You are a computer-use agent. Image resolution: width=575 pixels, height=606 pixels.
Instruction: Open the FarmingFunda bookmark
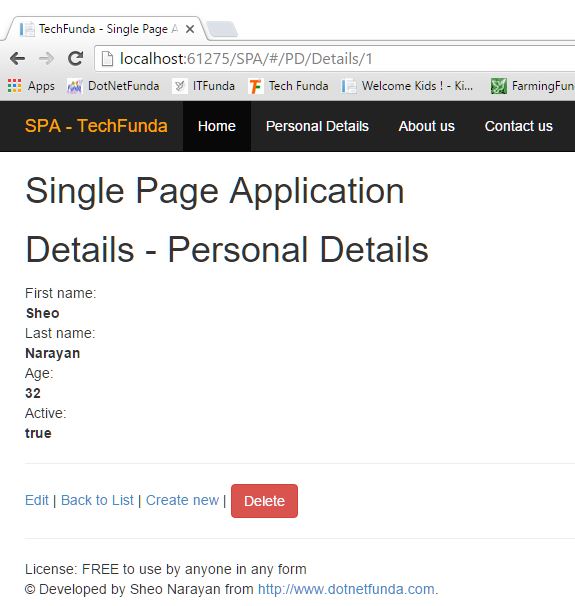click(532, 86)
